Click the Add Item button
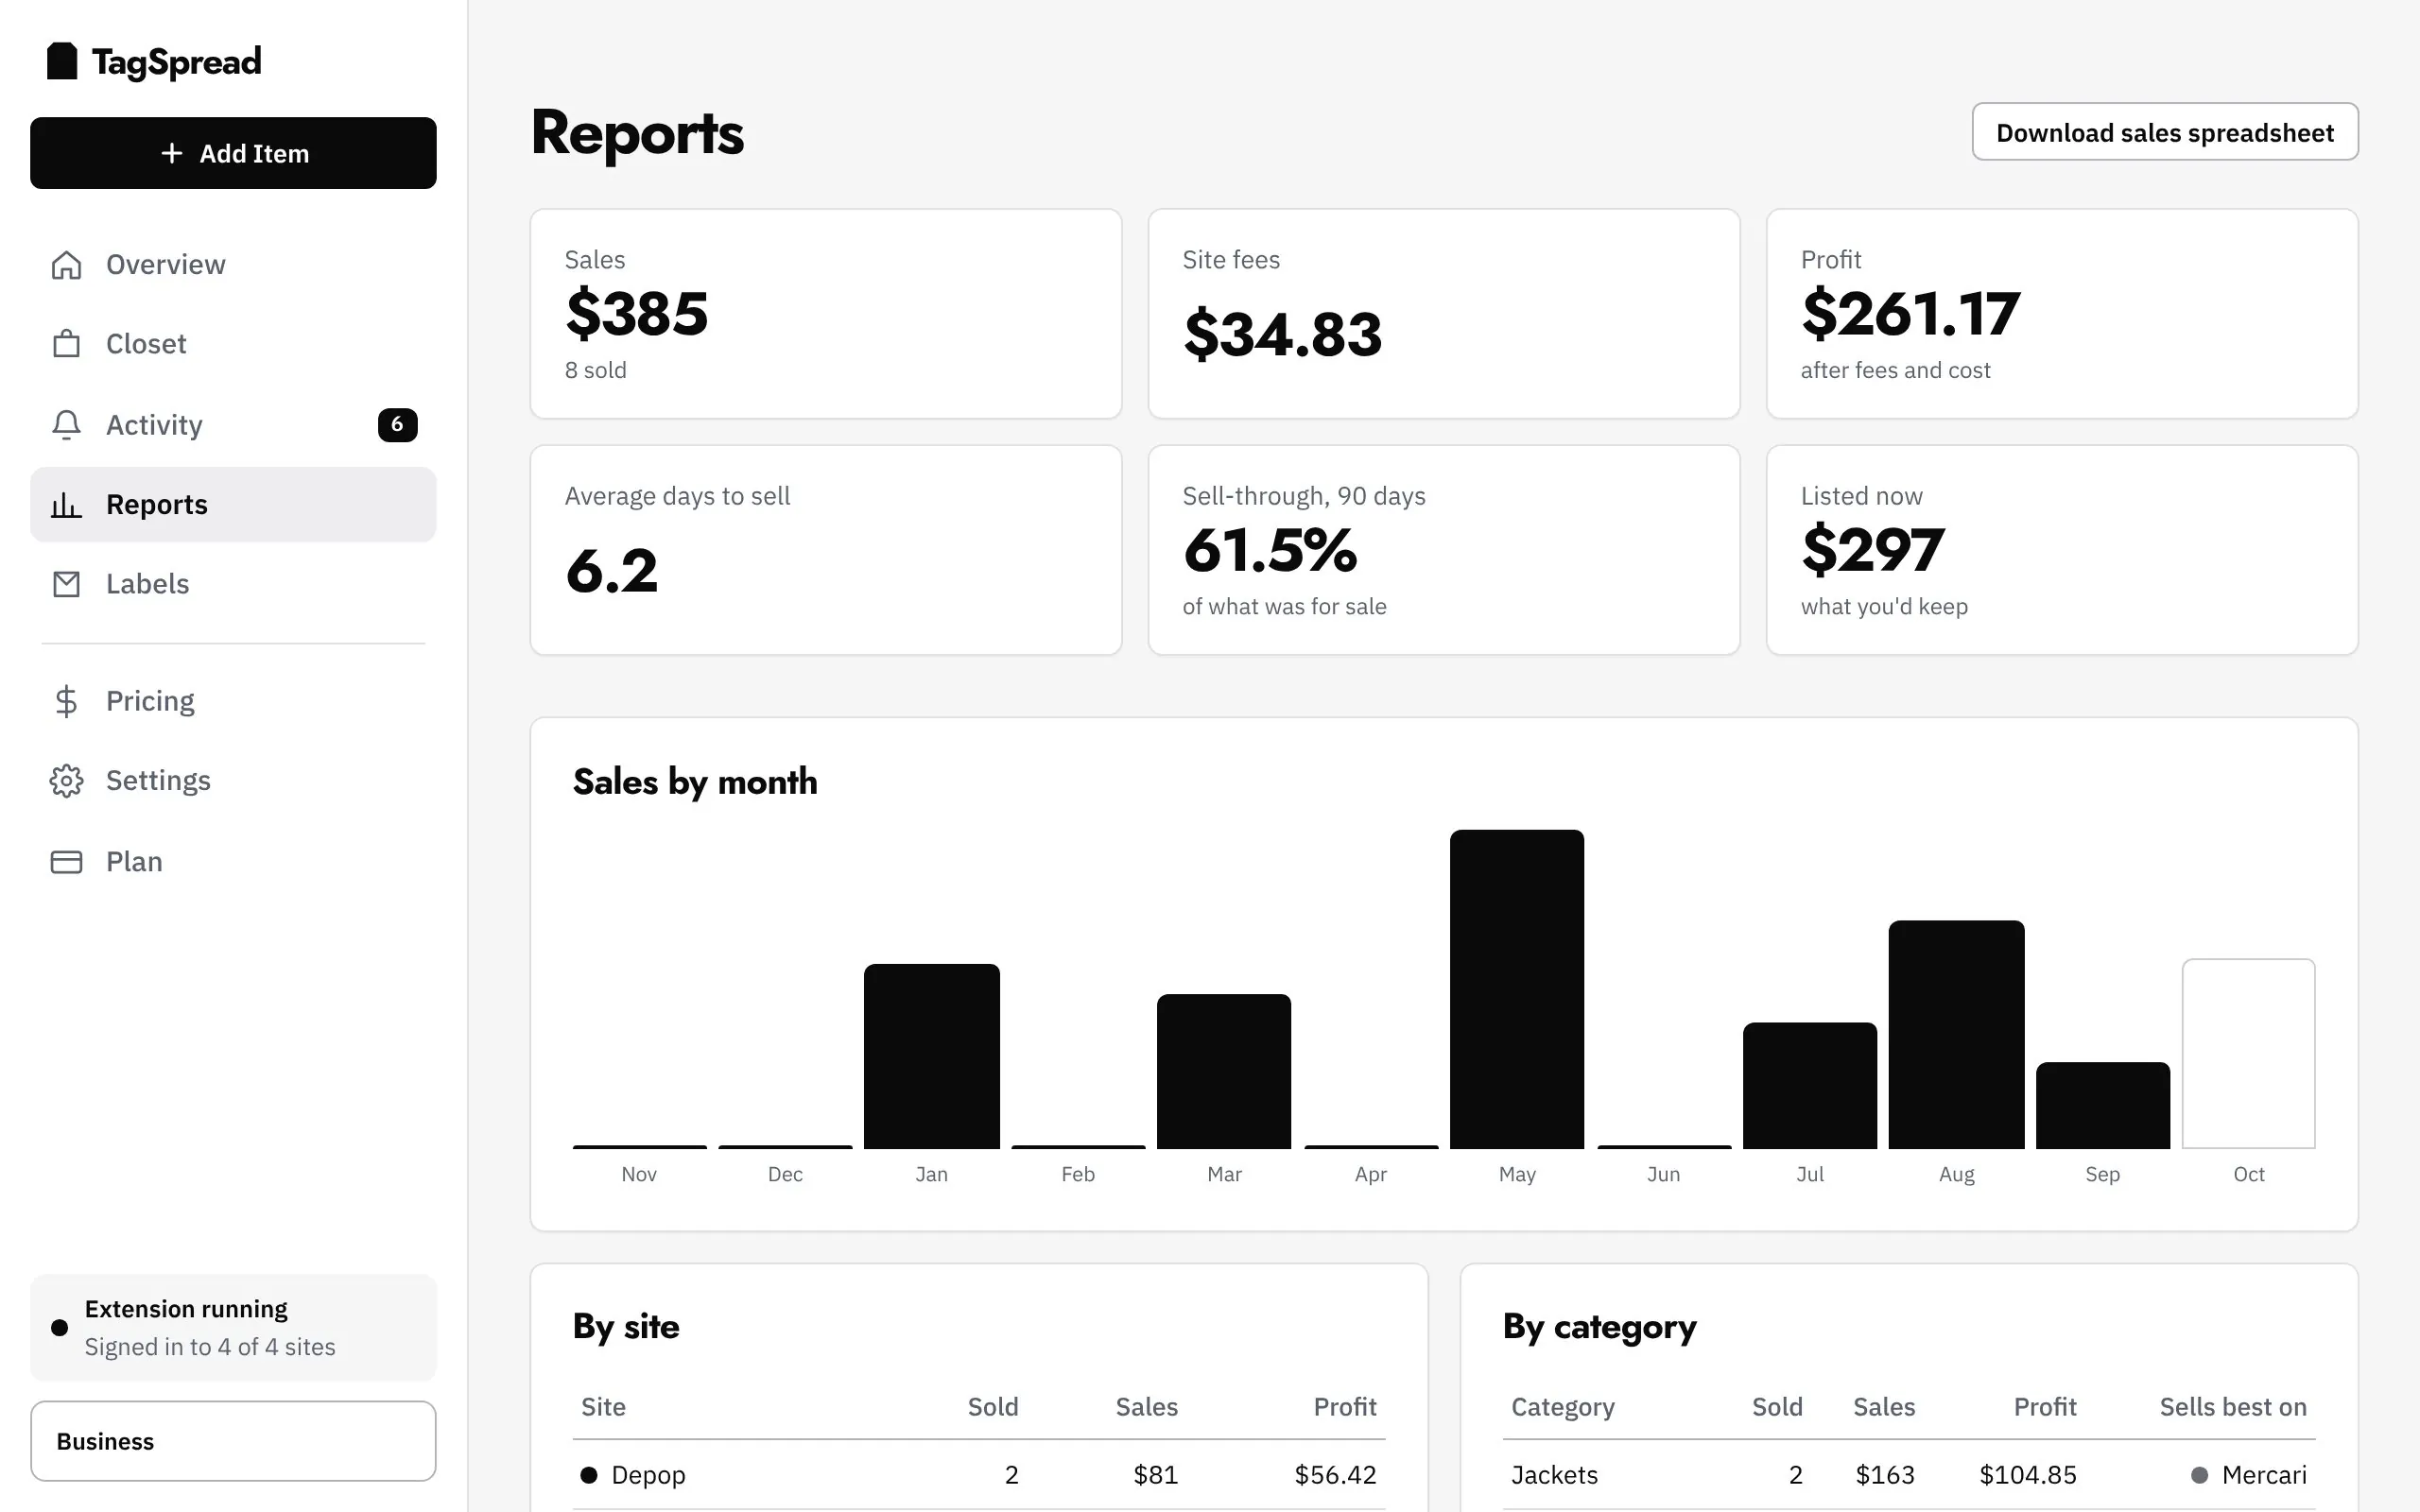This screenshot has height=1512, width=2420. click(x=233, y=153)
